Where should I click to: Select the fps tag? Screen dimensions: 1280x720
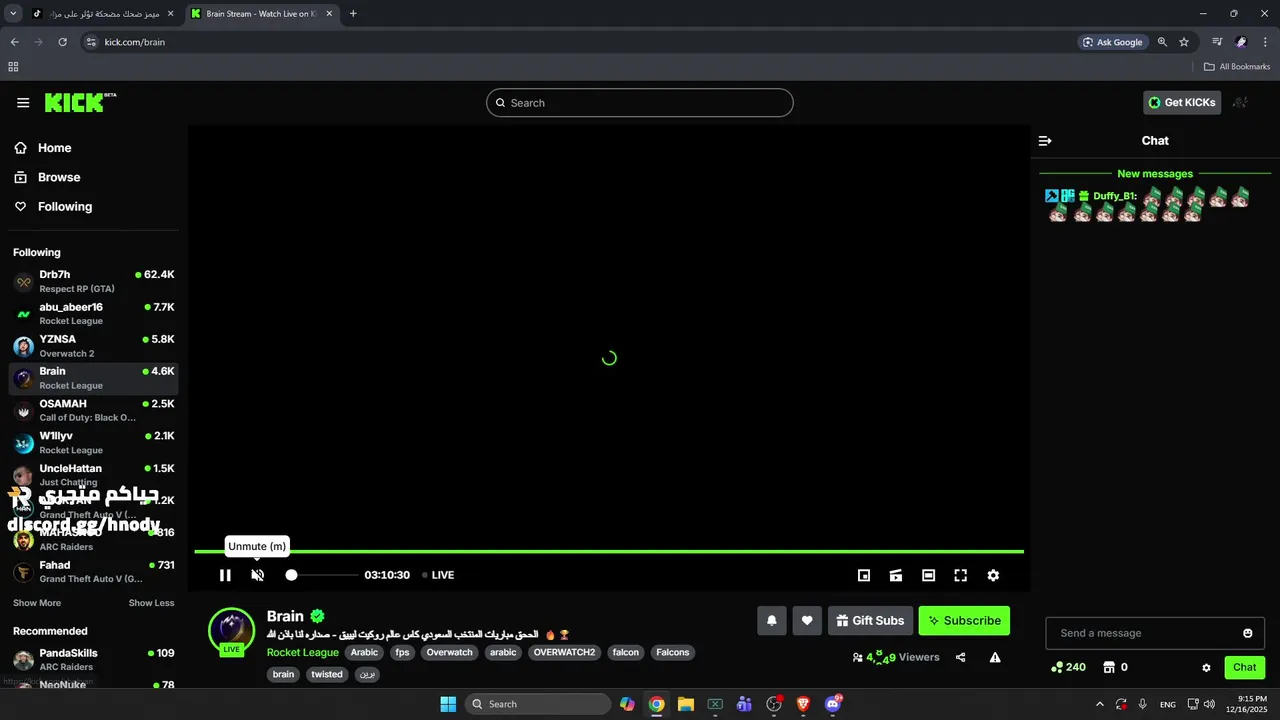pos(402,652)
